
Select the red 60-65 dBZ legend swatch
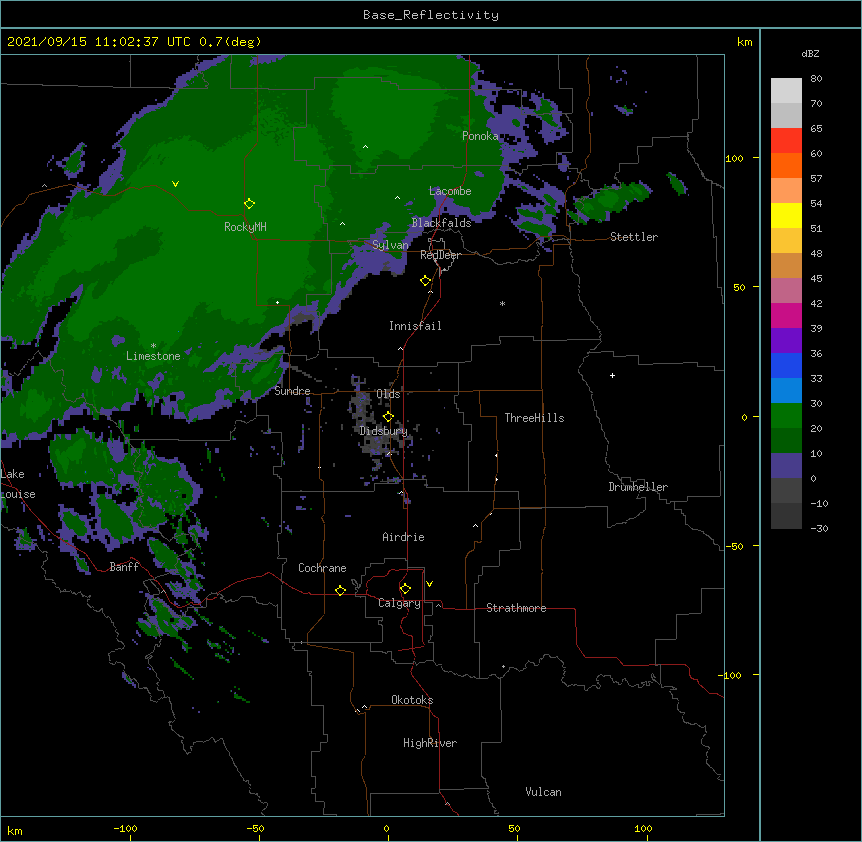click(786, 140)
